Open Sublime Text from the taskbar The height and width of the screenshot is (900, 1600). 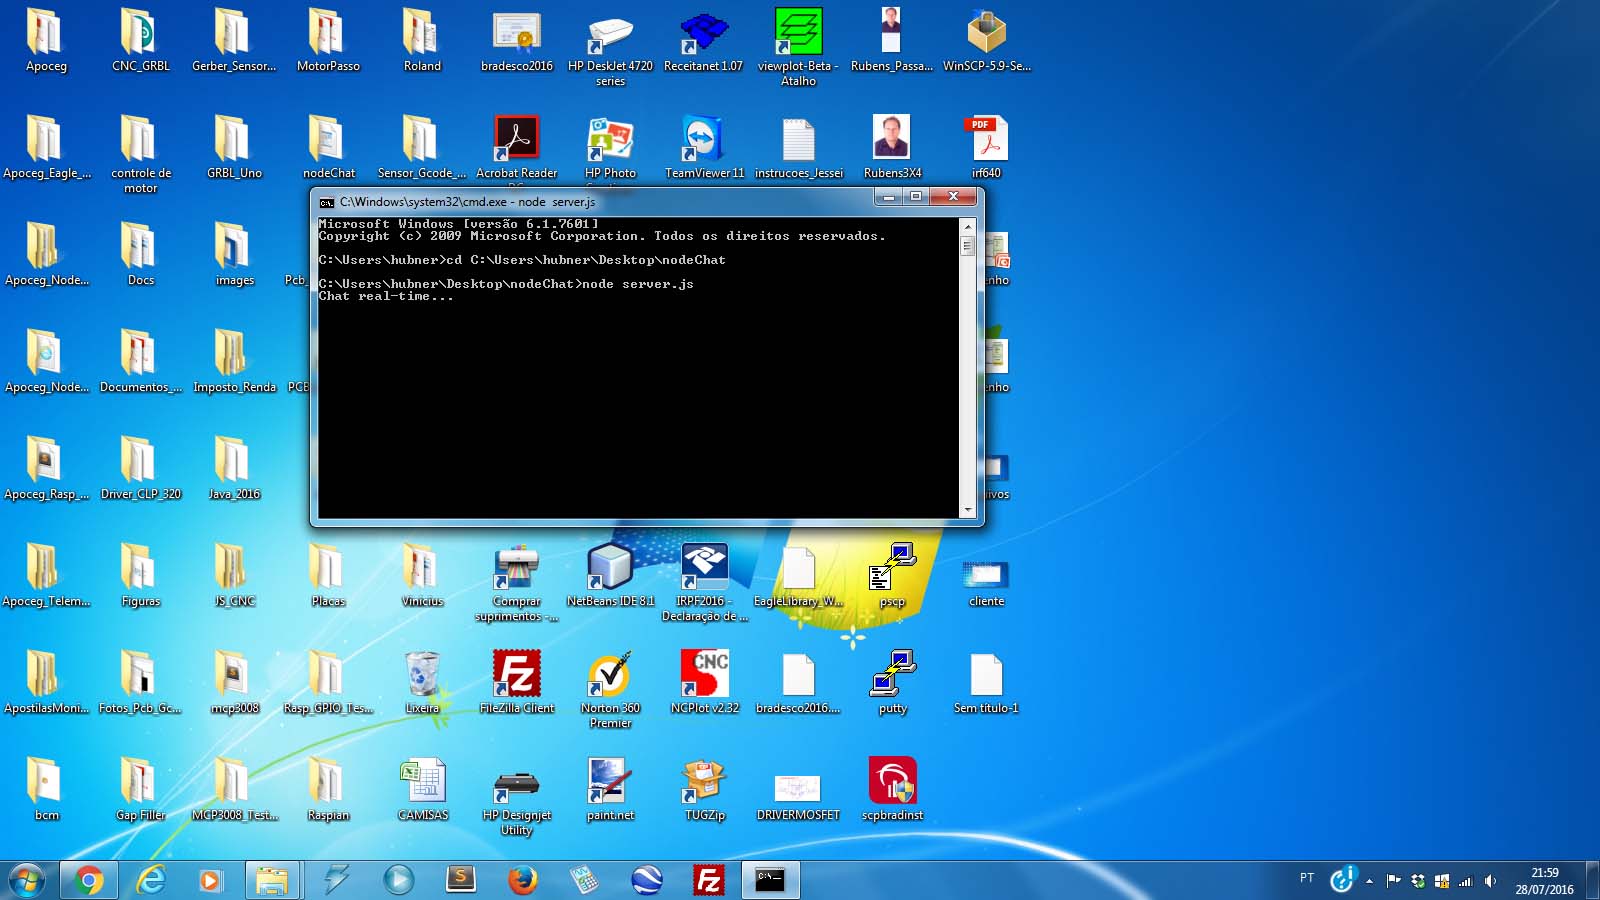point(460,881)
